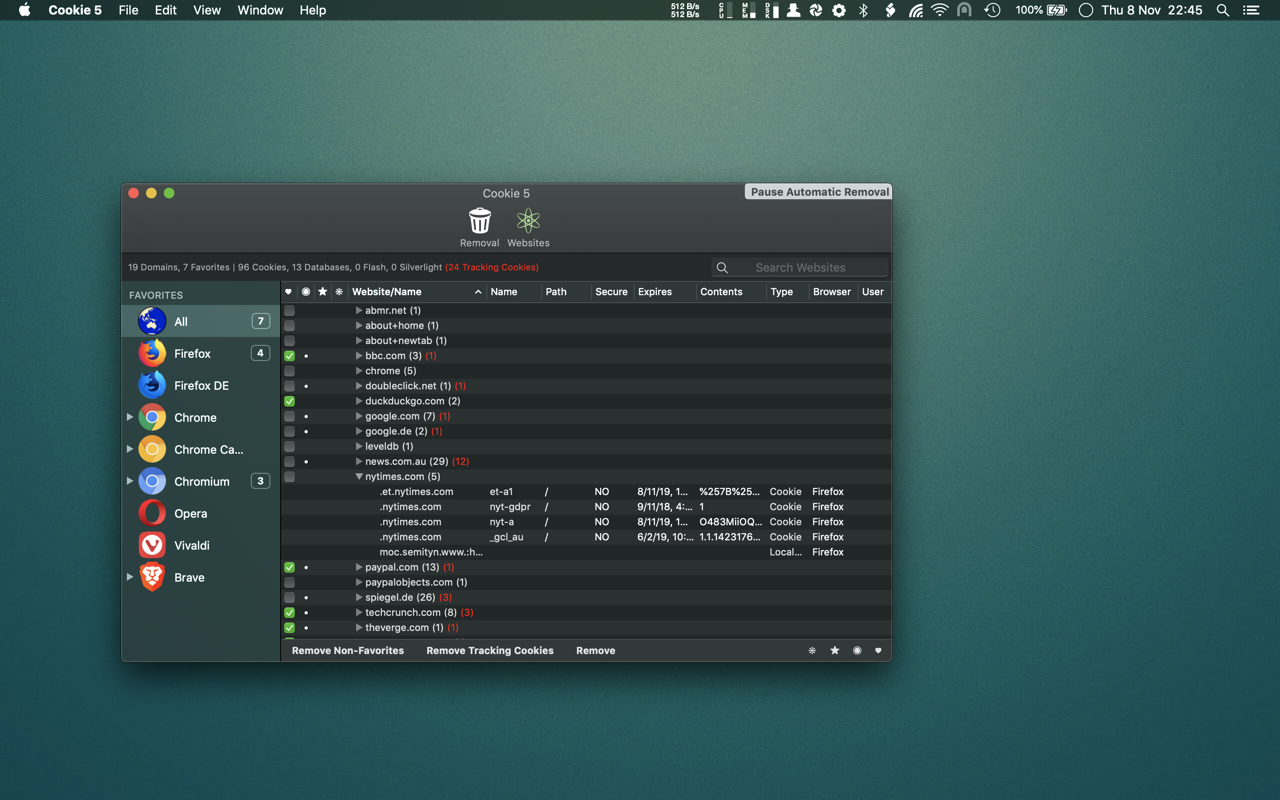Image resolution: width=1280 pixels, height=800 pixels.
Task: Open Notification Center list icon
Action: point(1251,10)
